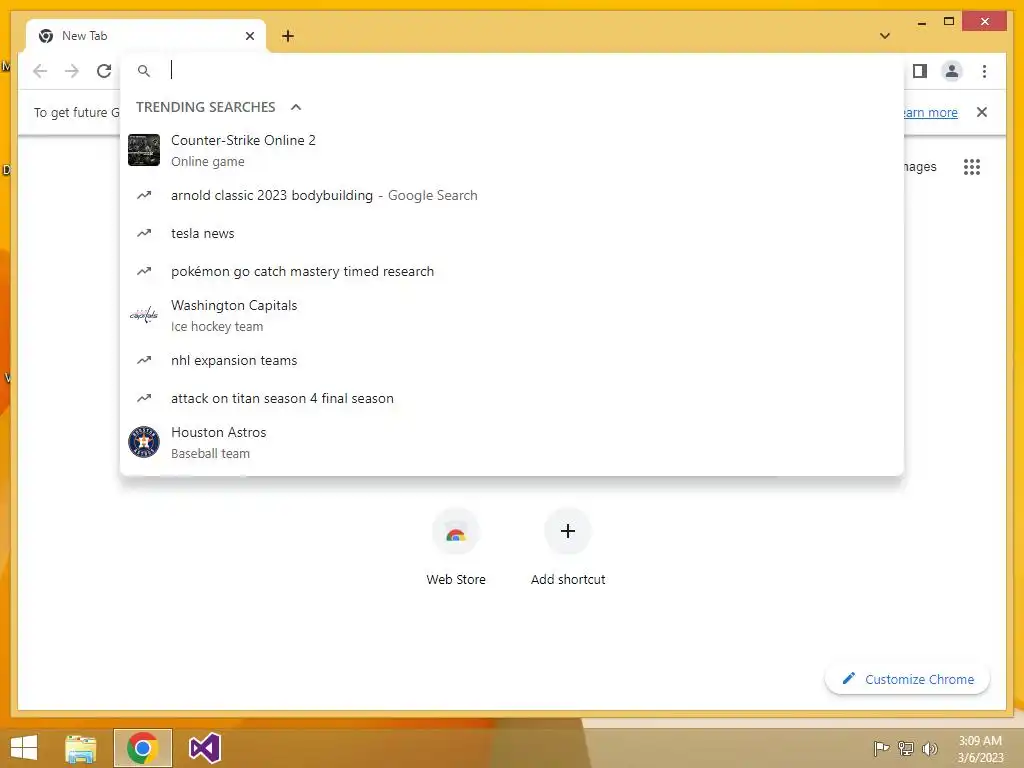Switch to the New Tab tab
1024x768 pixels.
[145, 36]
